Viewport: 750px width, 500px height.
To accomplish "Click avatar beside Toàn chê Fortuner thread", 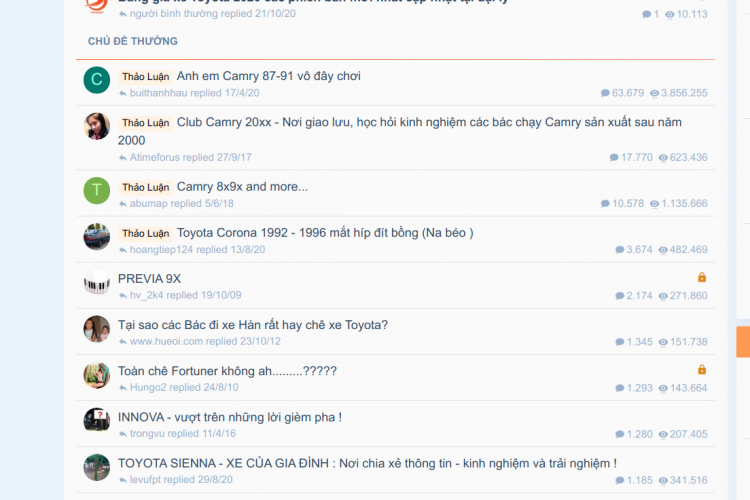I will [x=97, y=375].
